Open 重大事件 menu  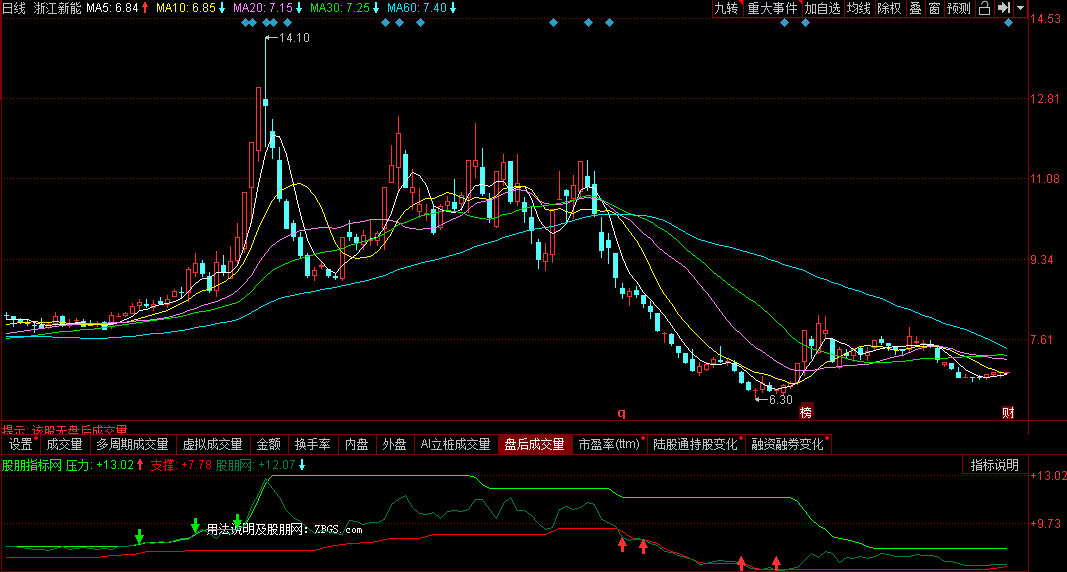[772, 8]
